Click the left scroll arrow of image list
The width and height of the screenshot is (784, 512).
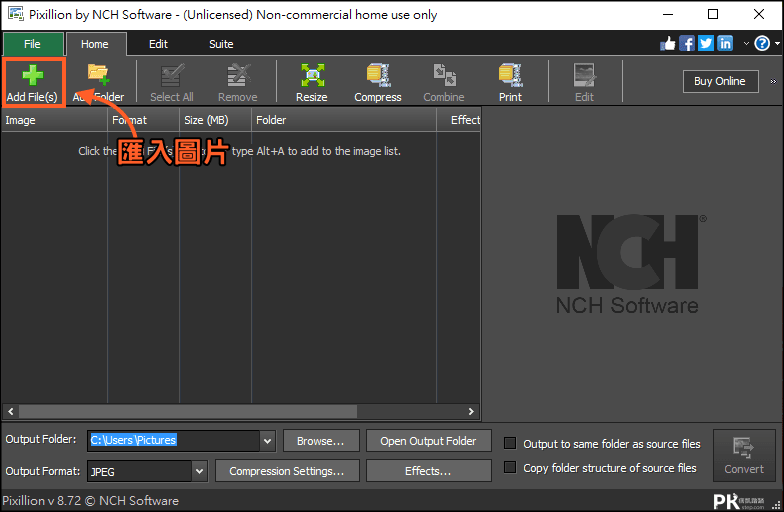[x=10, y=412]
